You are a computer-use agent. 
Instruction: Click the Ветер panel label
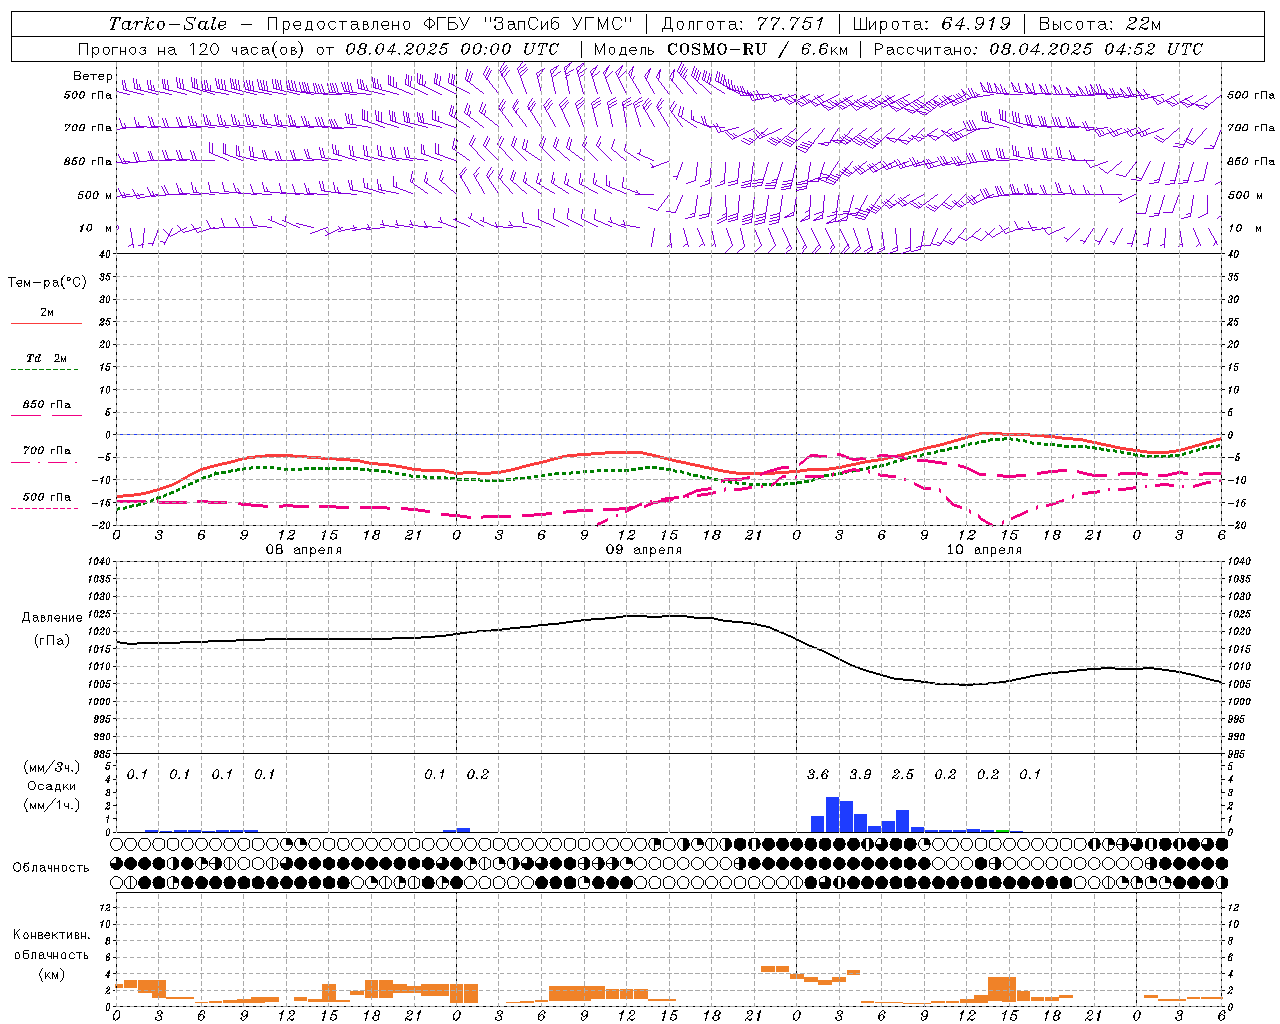[x=92, y=76]
